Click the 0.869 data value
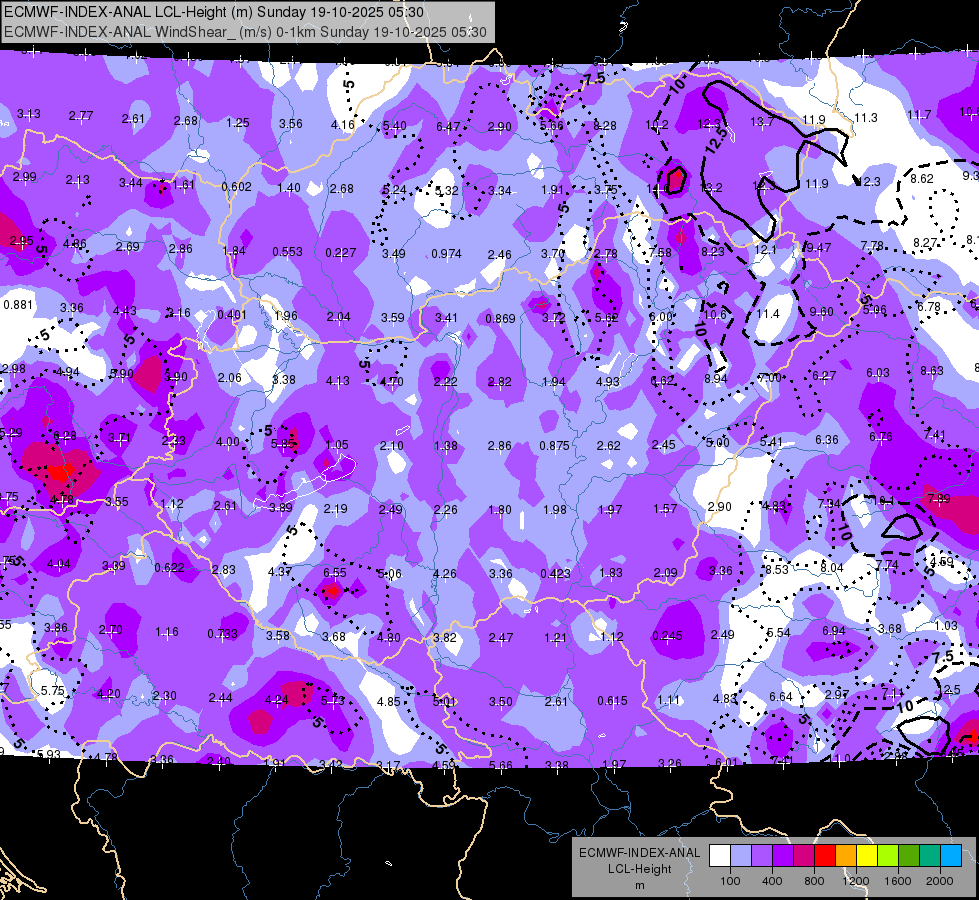The width and height of the screenshot is (979, 900). tap(500, 319)
